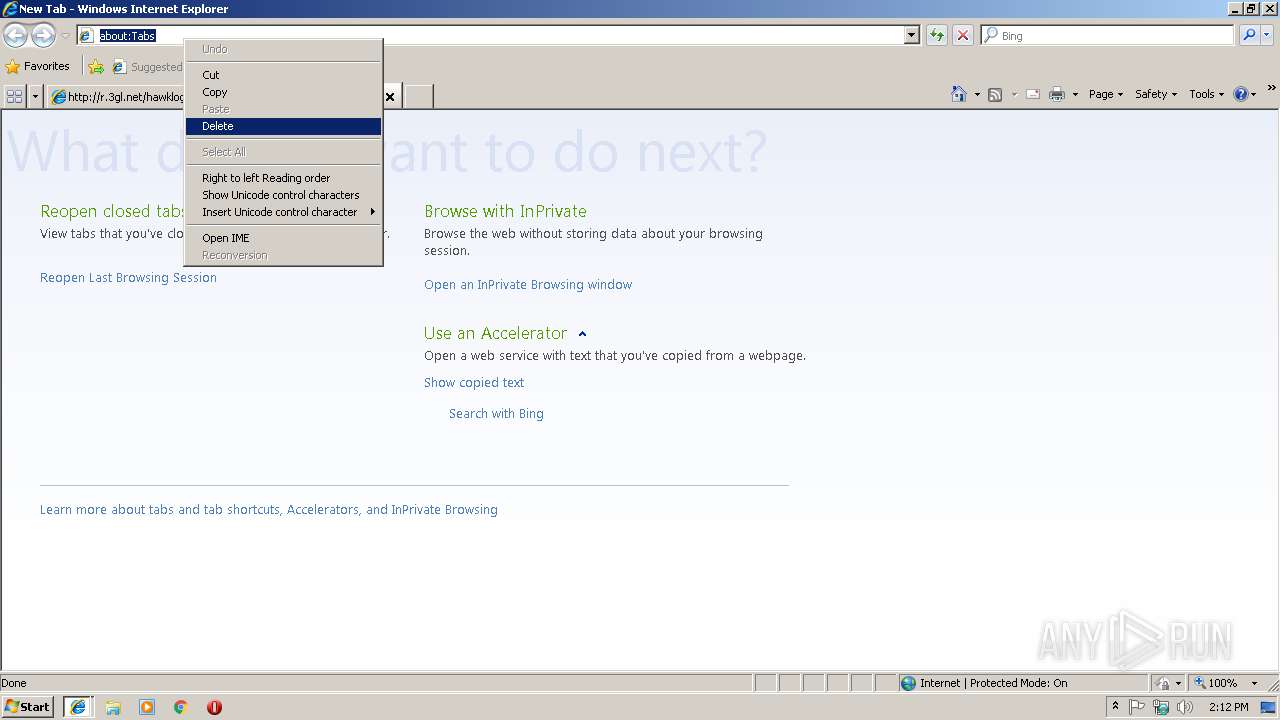Show hidden tray icons arrow

1115,707
